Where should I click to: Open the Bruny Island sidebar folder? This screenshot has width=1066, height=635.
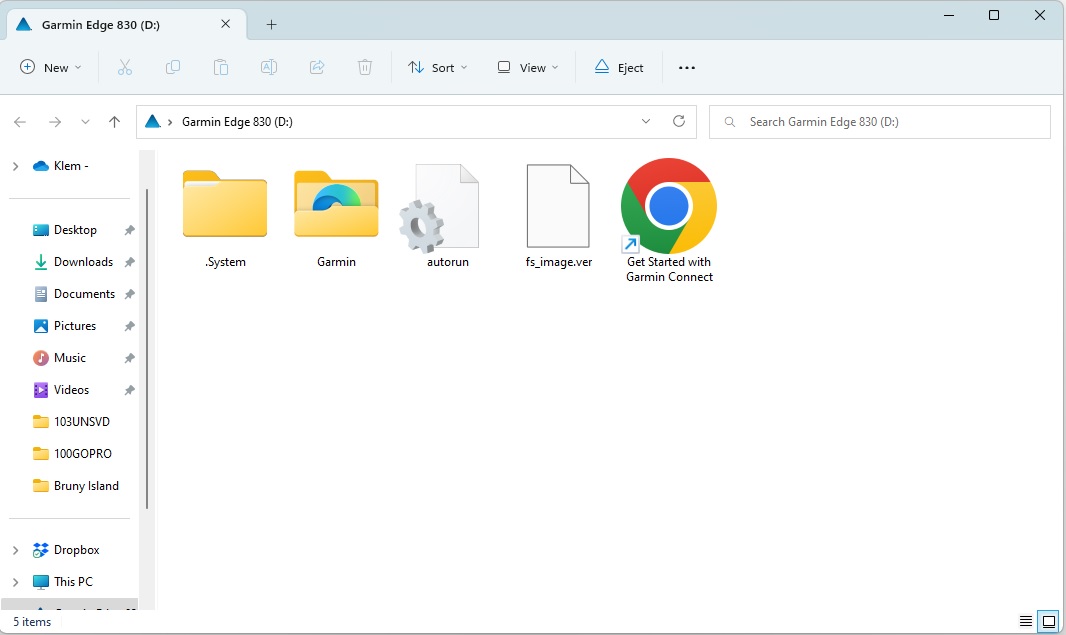pyautogui.click(x=86, y=486)
